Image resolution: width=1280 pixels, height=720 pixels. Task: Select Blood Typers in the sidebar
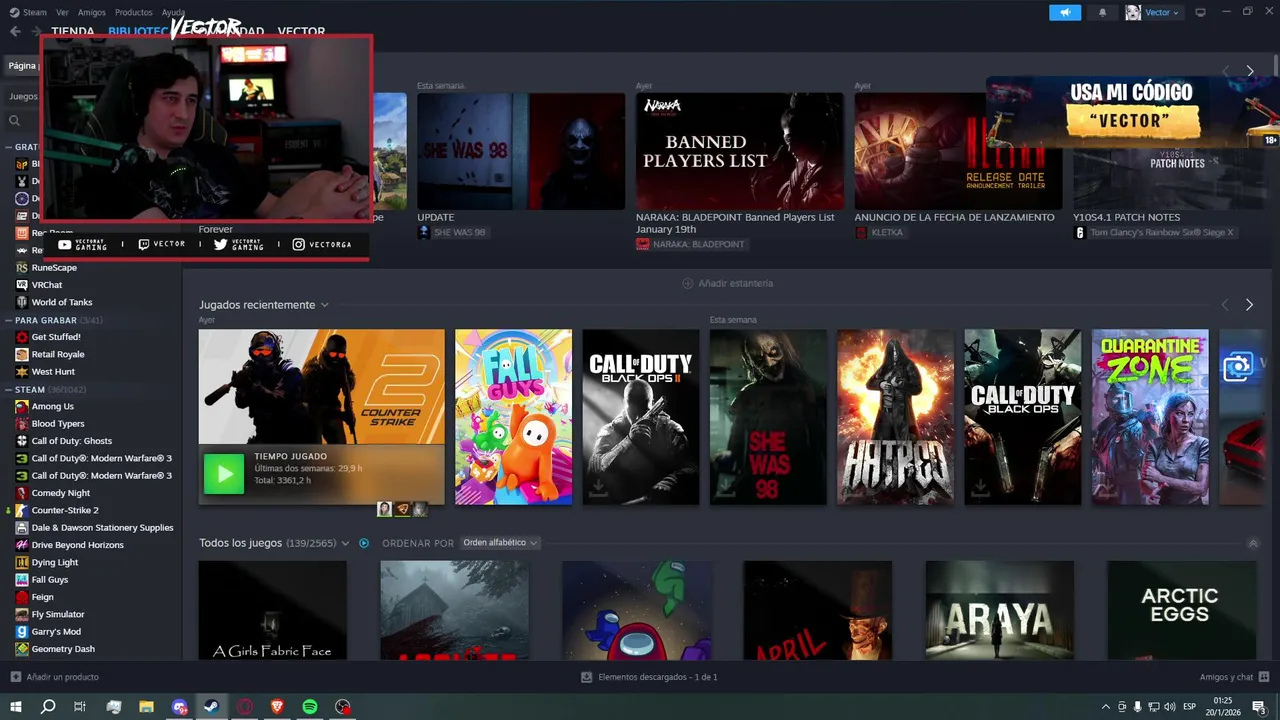coord(58,424)
